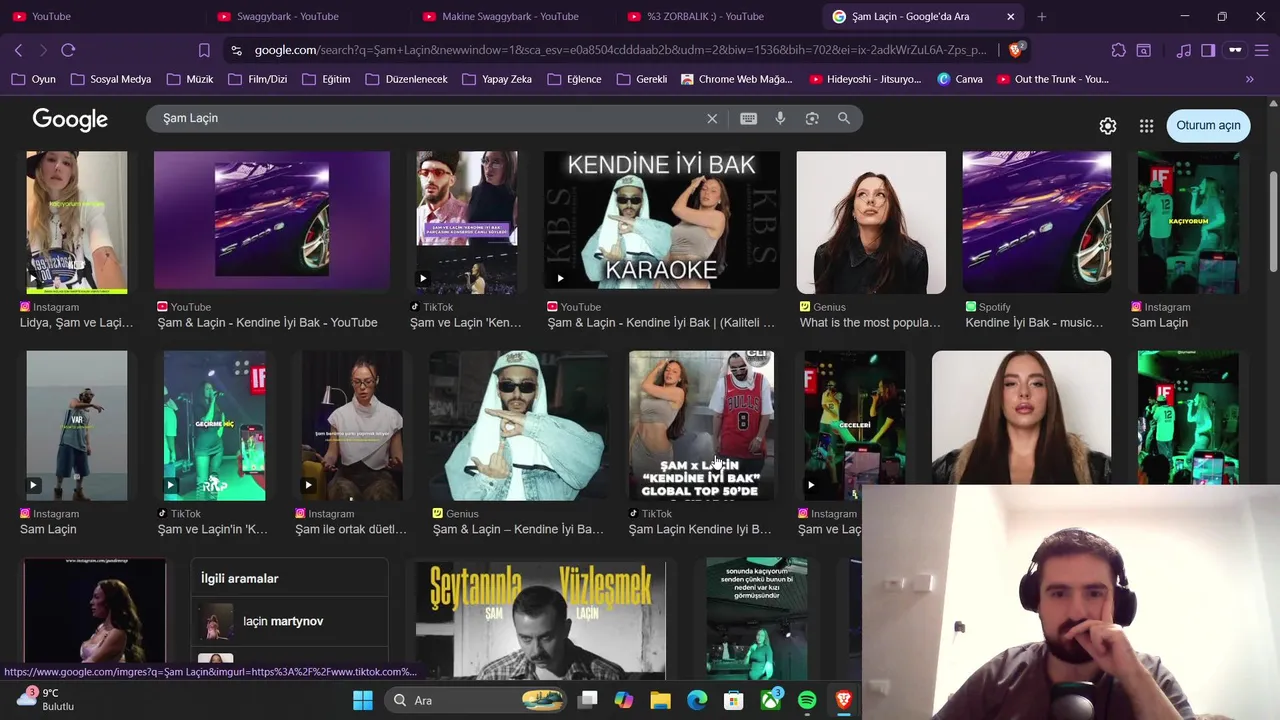
Task: Open Microsoft Edge from the taskbar
Action: click(x=697, y=700)
